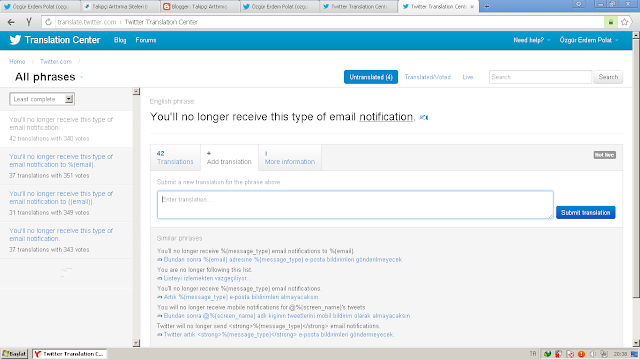Select phrase ending with %{email}
The image size is (640, 360).
pos(66,166)
